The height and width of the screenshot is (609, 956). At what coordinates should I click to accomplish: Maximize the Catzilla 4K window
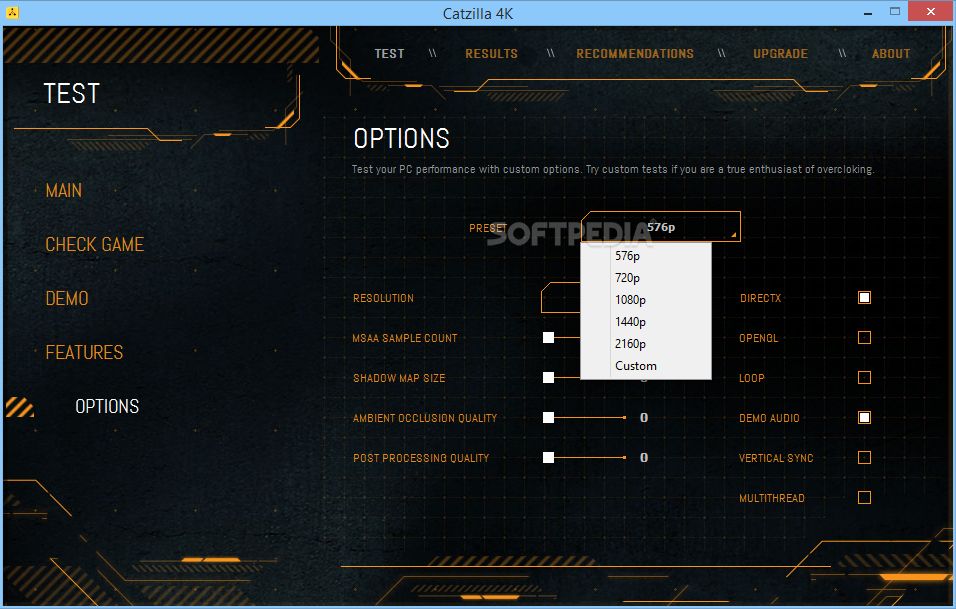(x=894, y=12)
